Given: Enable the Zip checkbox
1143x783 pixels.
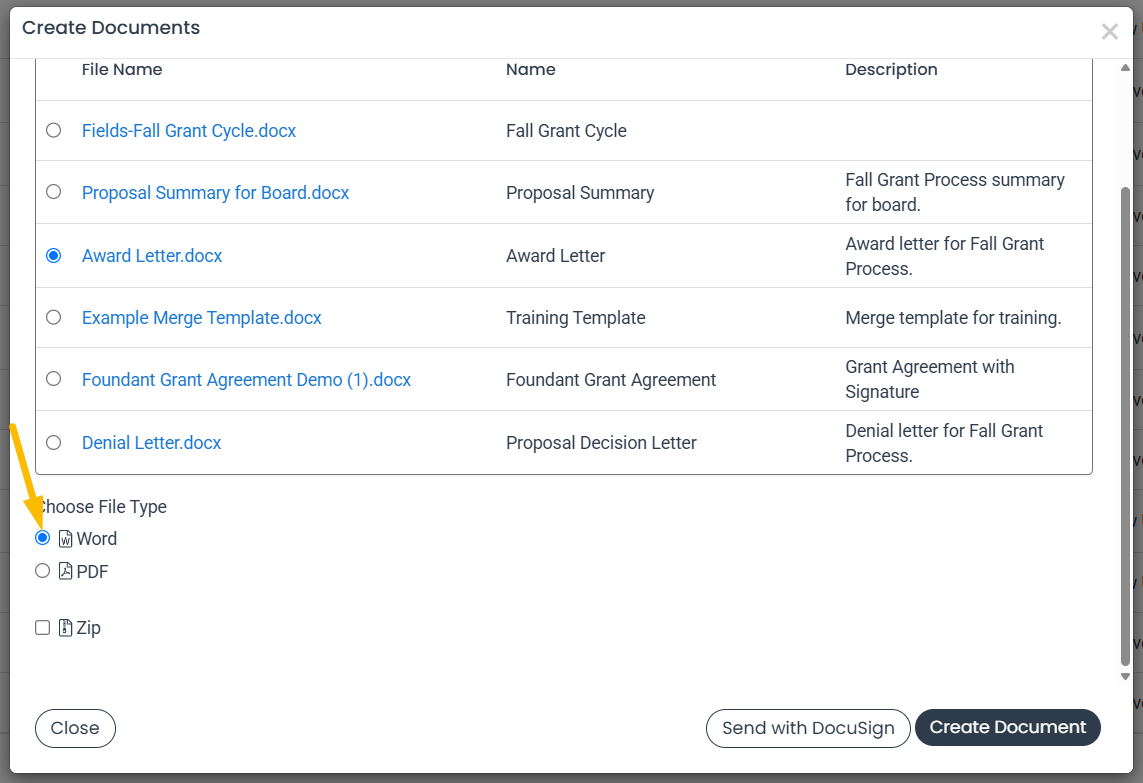Looking at the screenshot, I should [x=42, y=628].
